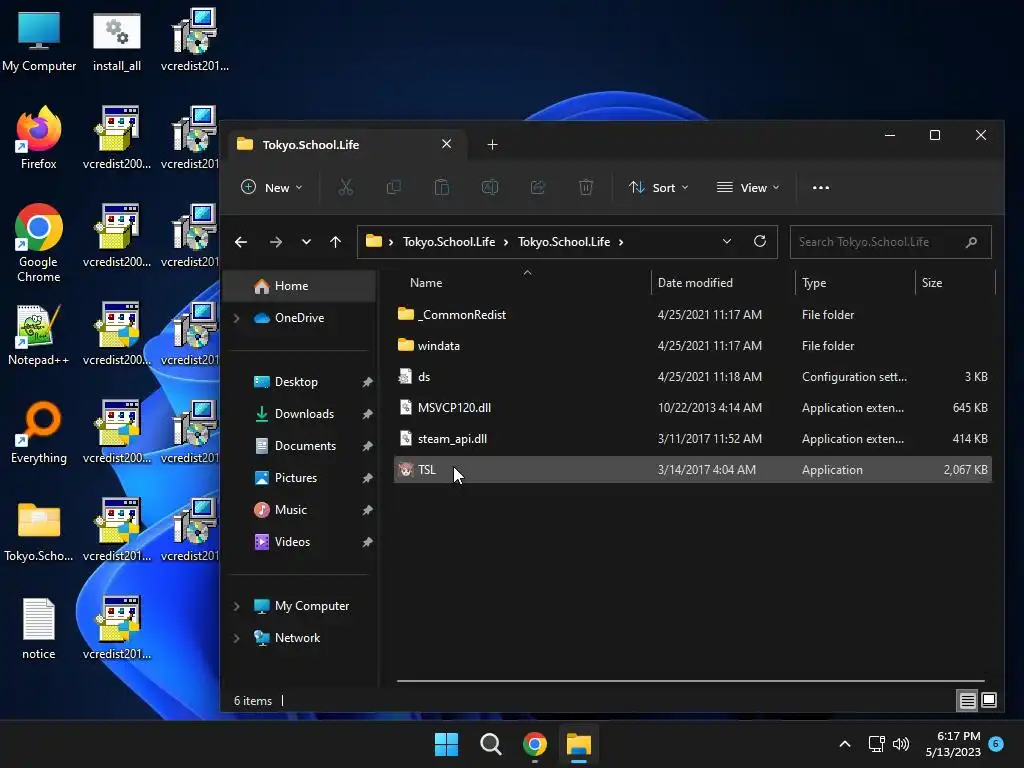This screenshot has width=1024, height=768.
Task: Open Windows Start menu
Action: click(447, 744)
